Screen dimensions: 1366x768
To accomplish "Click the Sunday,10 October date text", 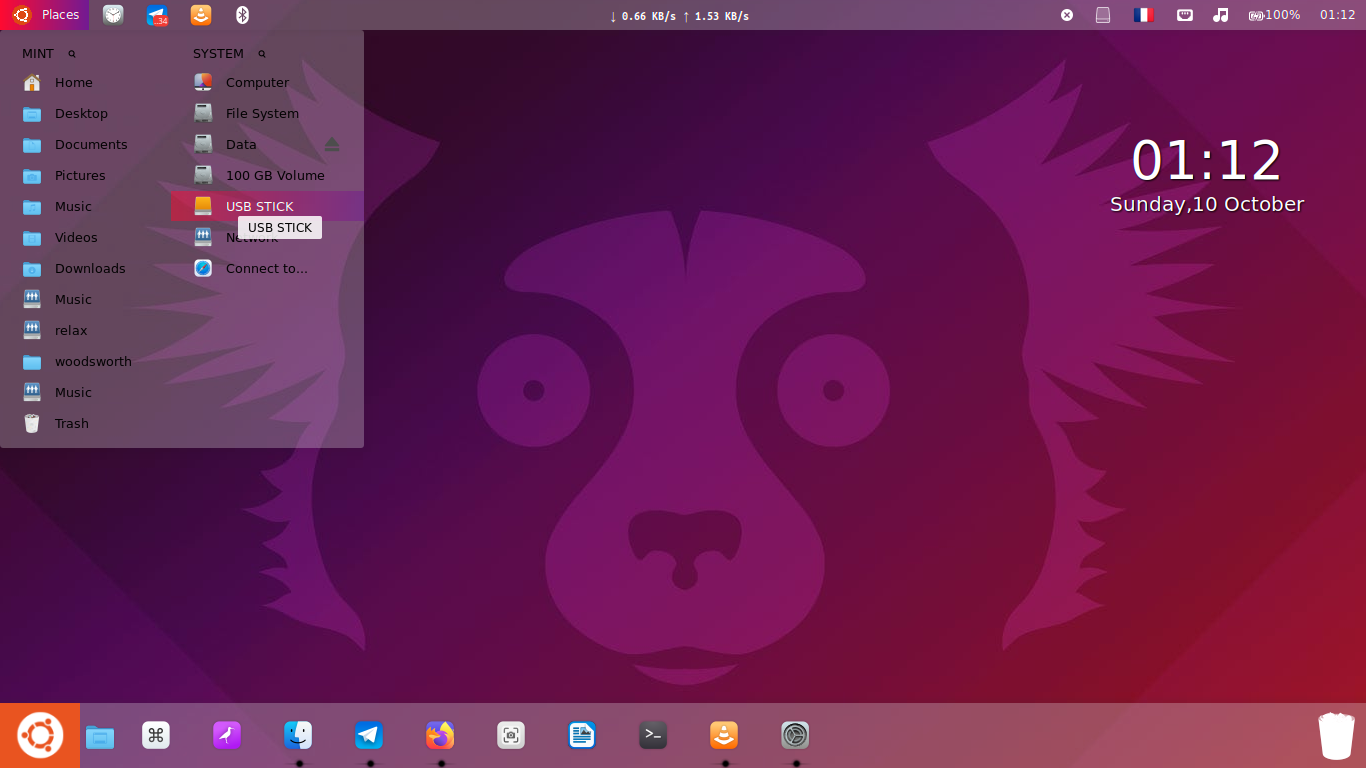I will click(1207, 205).
